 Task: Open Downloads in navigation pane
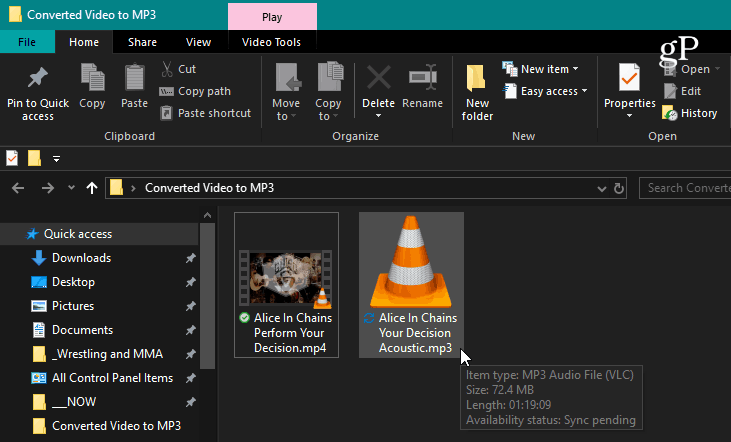click(82, 258)
